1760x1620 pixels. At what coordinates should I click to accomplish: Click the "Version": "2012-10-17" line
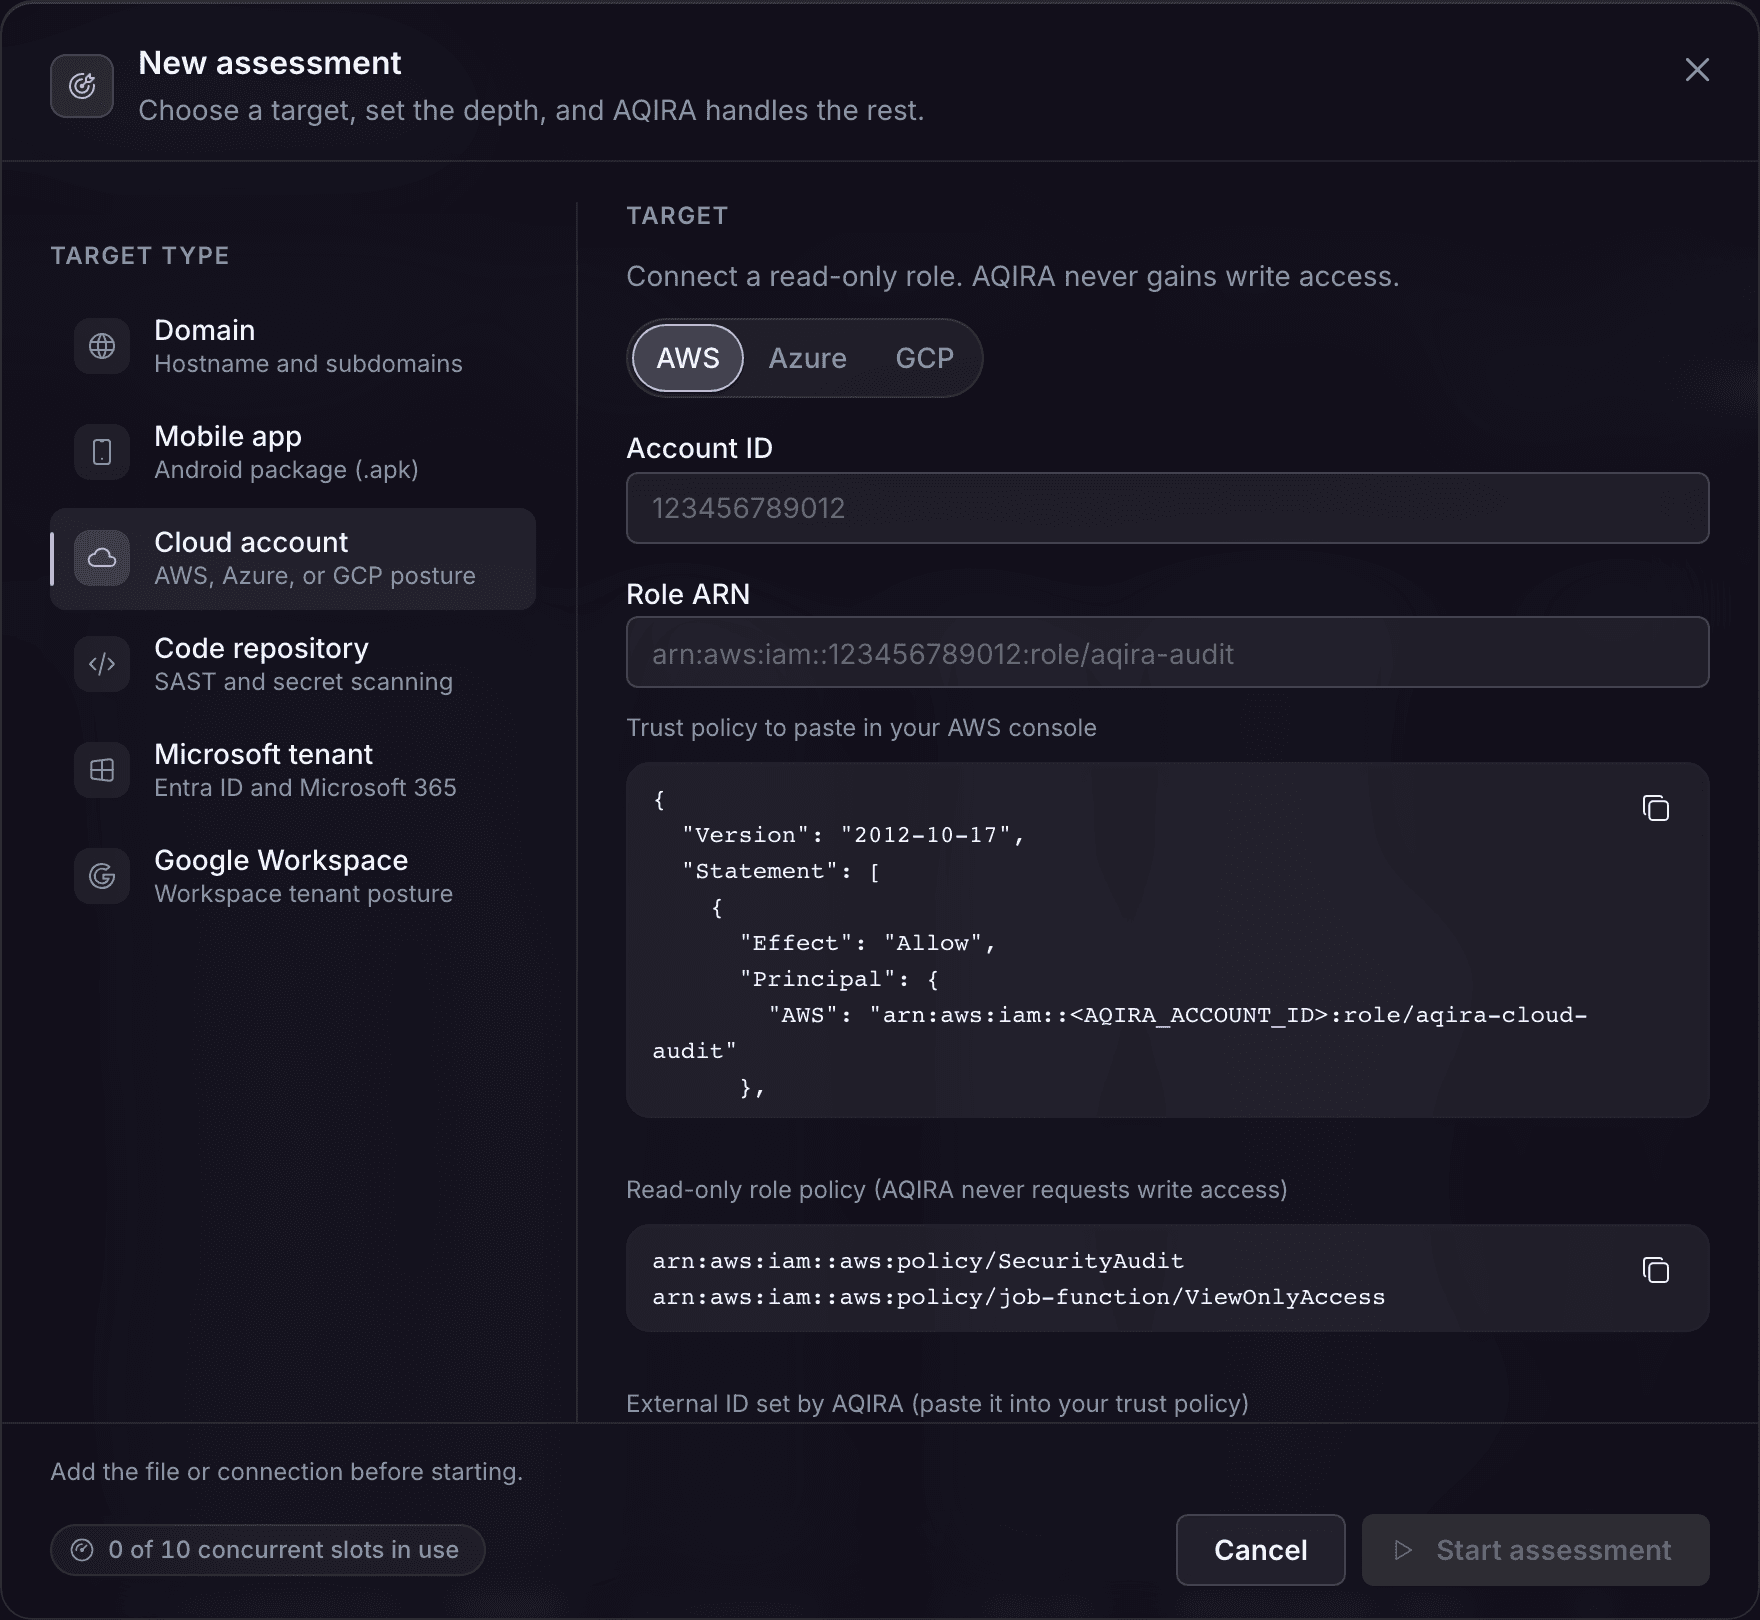click(854, 835)
